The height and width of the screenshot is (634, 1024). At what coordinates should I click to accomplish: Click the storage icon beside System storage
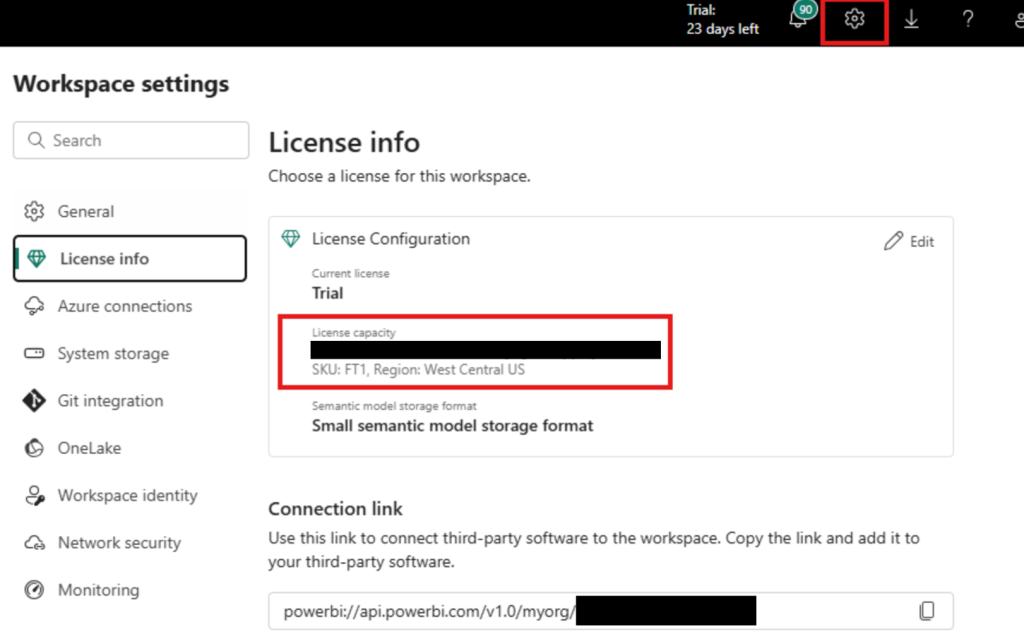click(34, 353)
